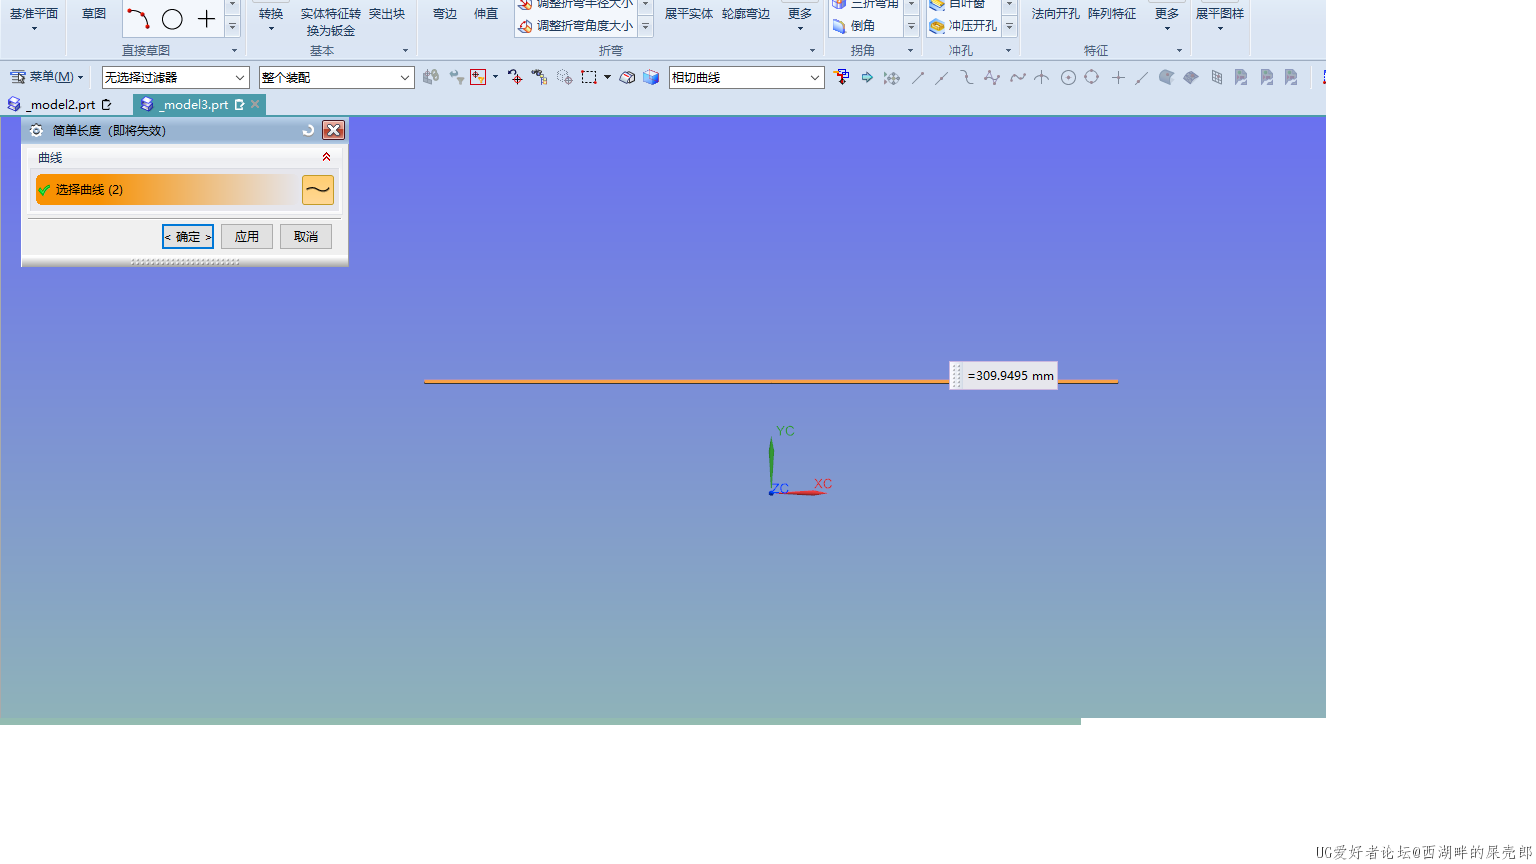Toggle the existing point (plus) snap icon
Image resolution: width=1536 pixels, height=864 pixels.
coord(1118,77)
